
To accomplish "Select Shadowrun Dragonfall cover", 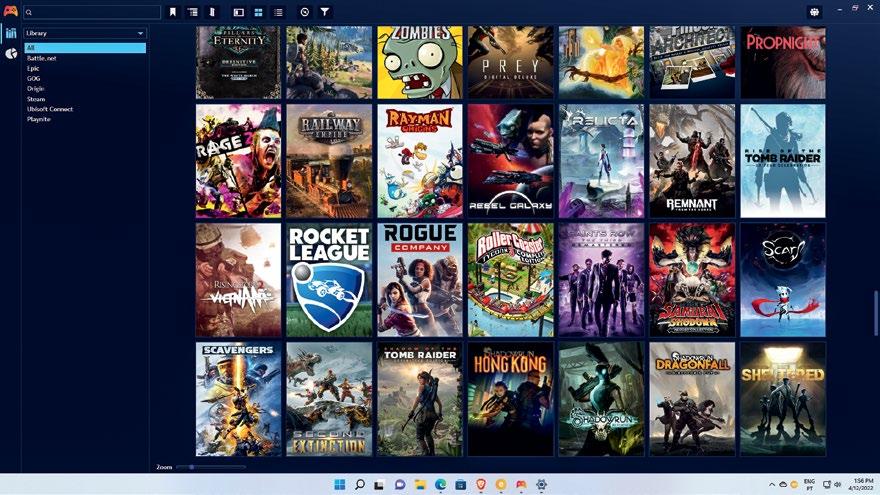I will (x=692, y=399).
